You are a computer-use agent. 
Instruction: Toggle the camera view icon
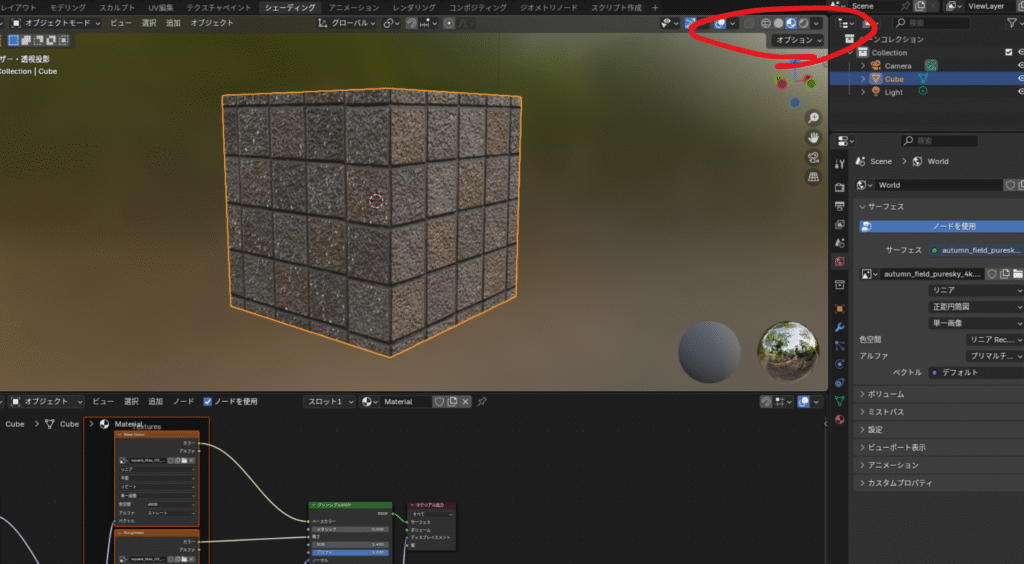(813, 157)
